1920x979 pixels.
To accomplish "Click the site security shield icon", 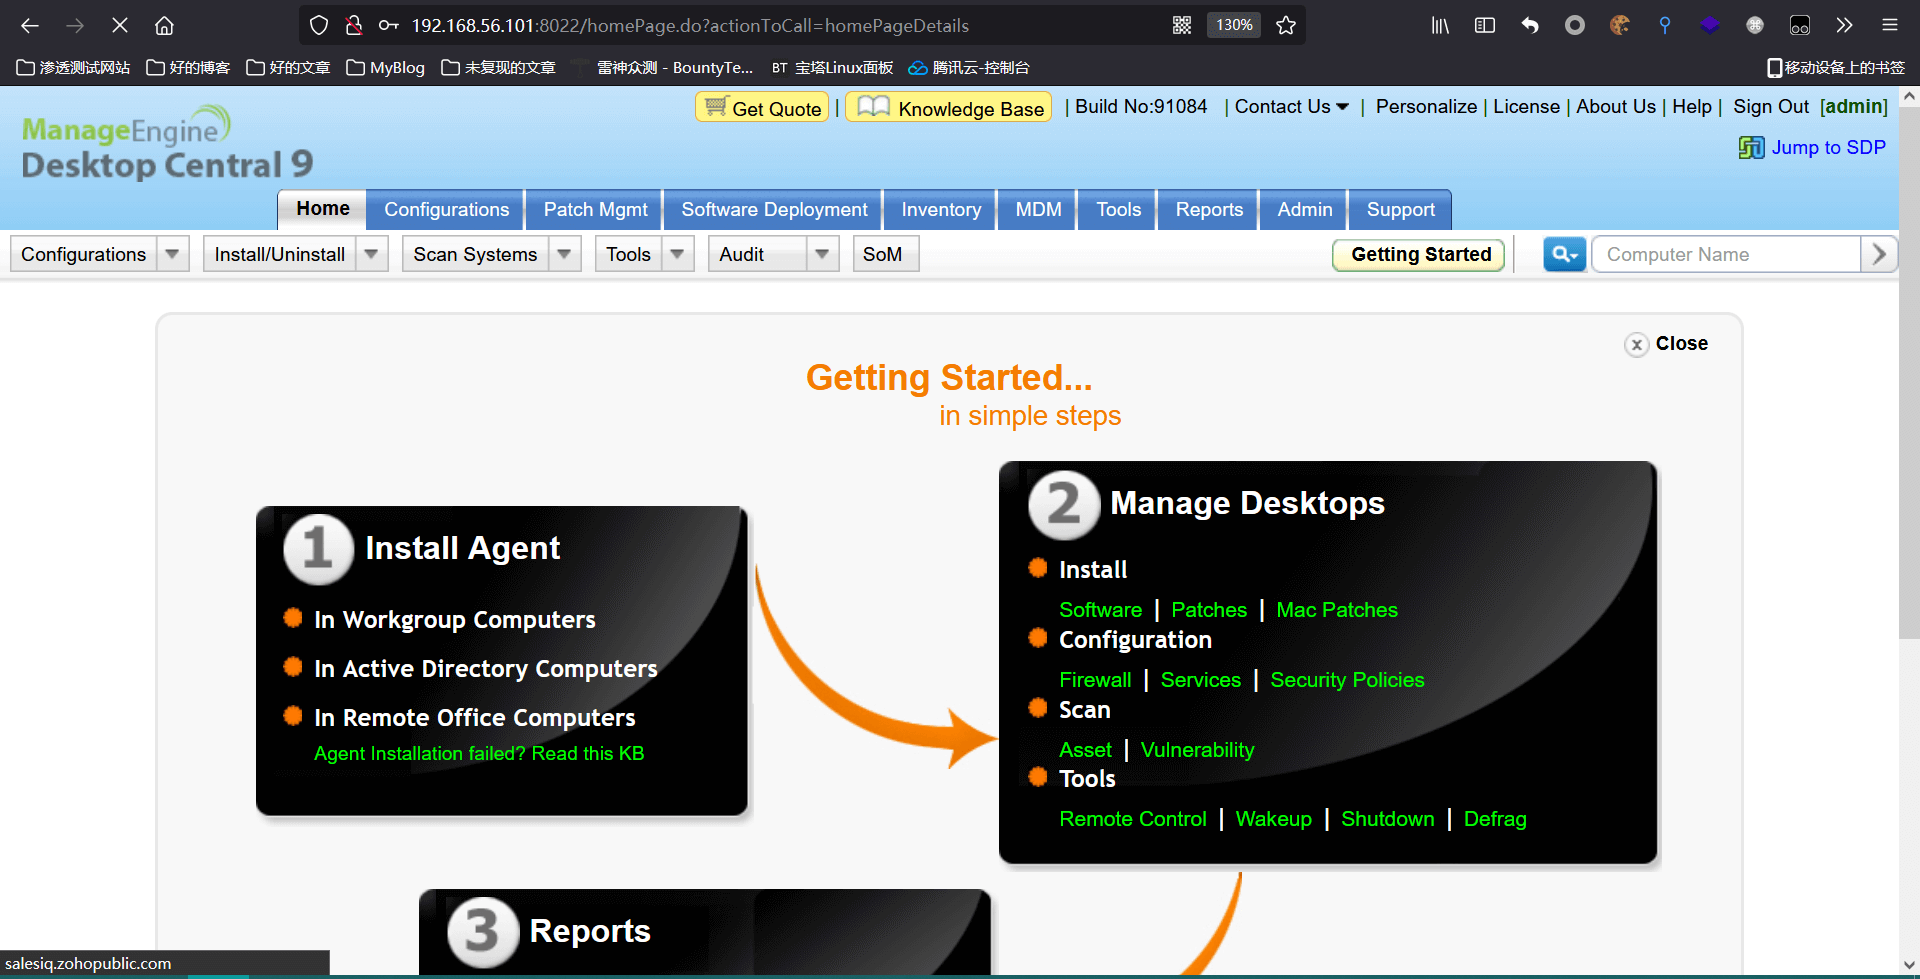I will [319, 25].
